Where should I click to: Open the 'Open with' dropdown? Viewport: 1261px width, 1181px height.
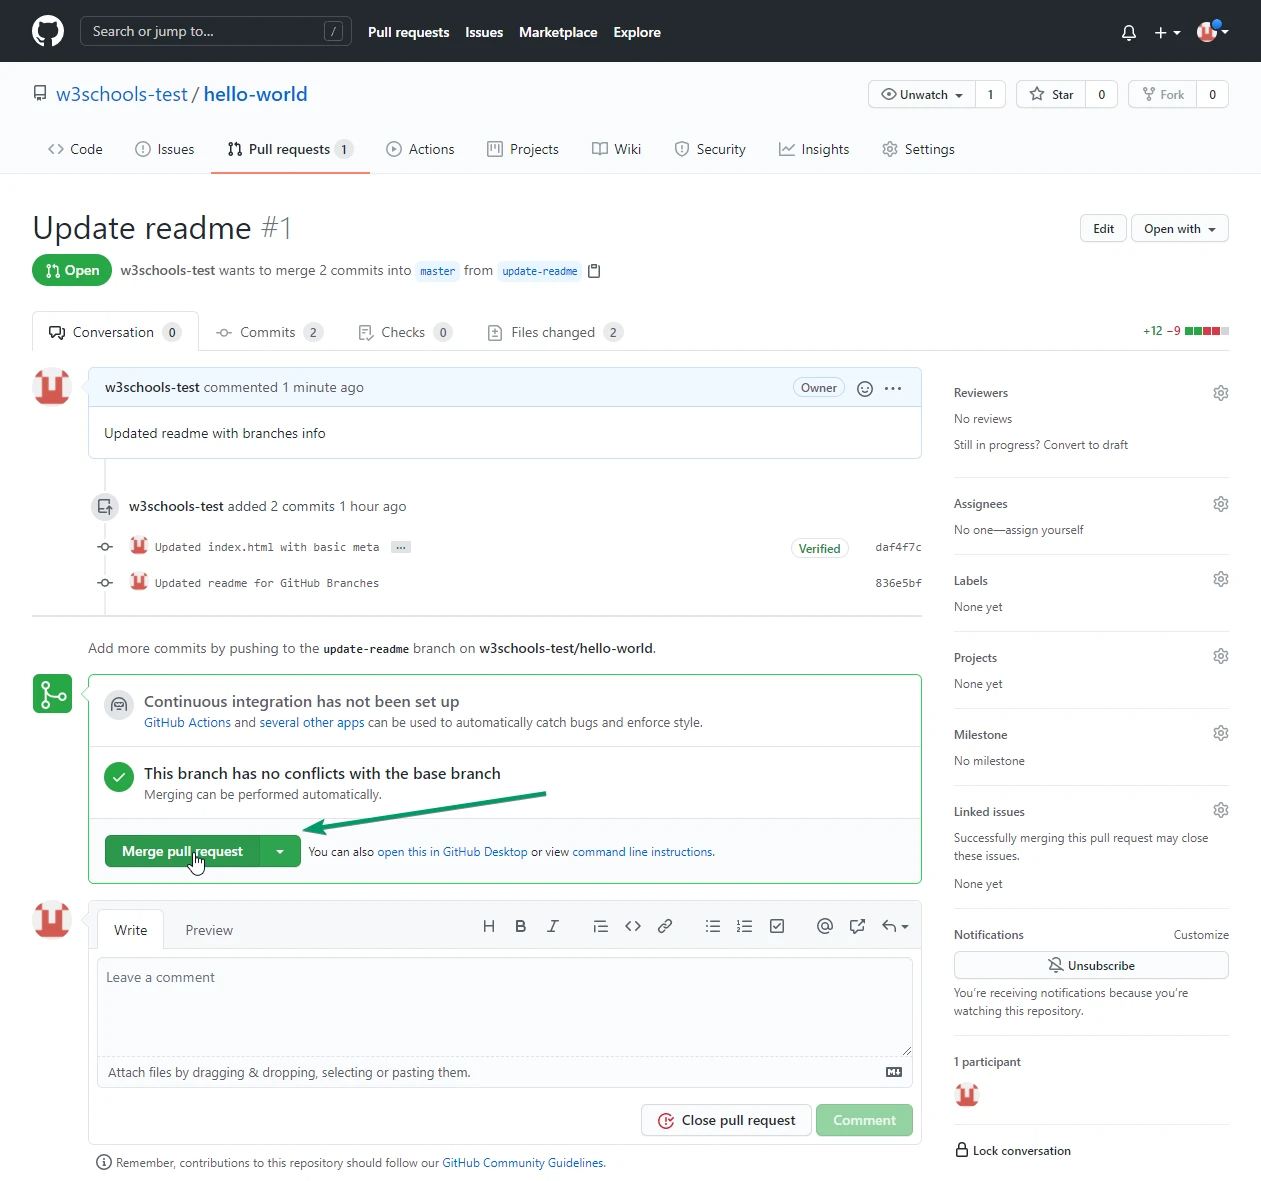tap(1179, 229)
